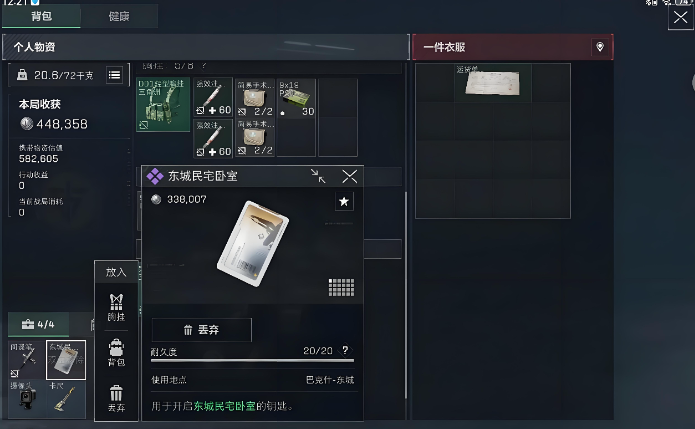
Task: Click the trash 丢弃 icon in 放入 menu
Action: point(116,398)
